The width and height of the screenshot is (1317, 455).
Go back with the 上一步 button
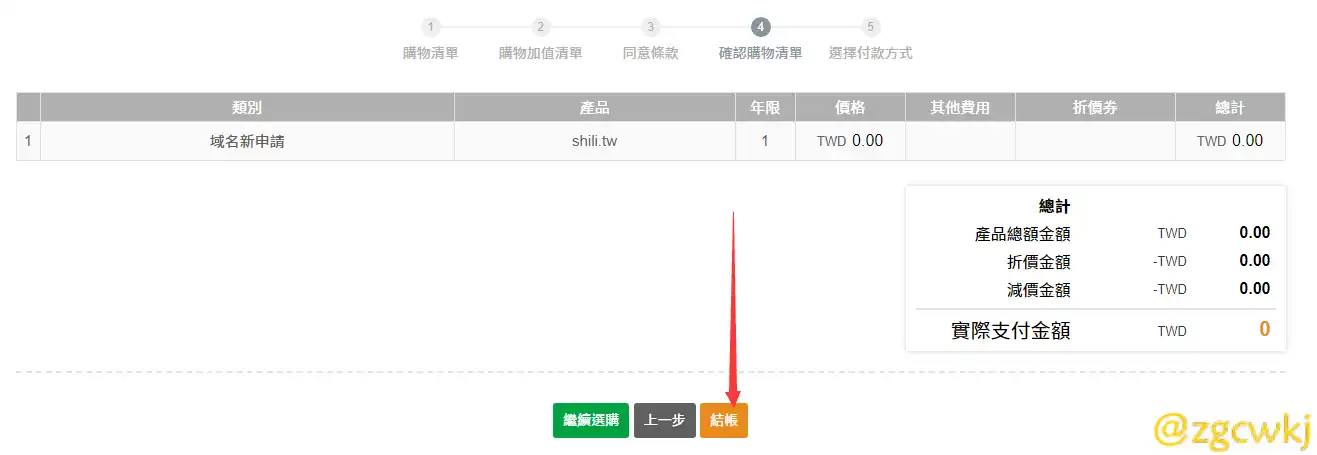coord(664,421)
